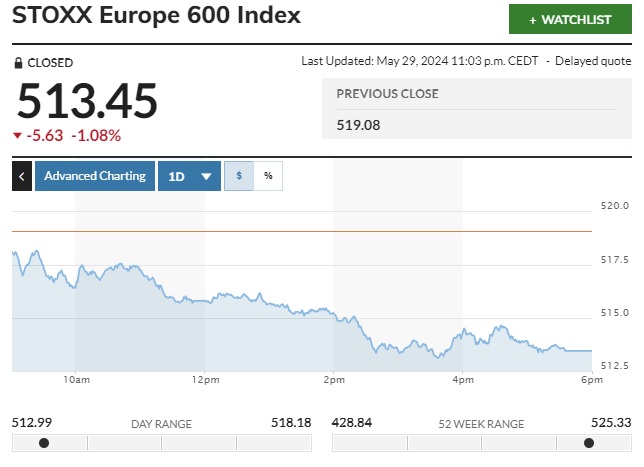Switch chart to percent change view
The width and height of the screenshot is (644, 467).
pos(268,176)
